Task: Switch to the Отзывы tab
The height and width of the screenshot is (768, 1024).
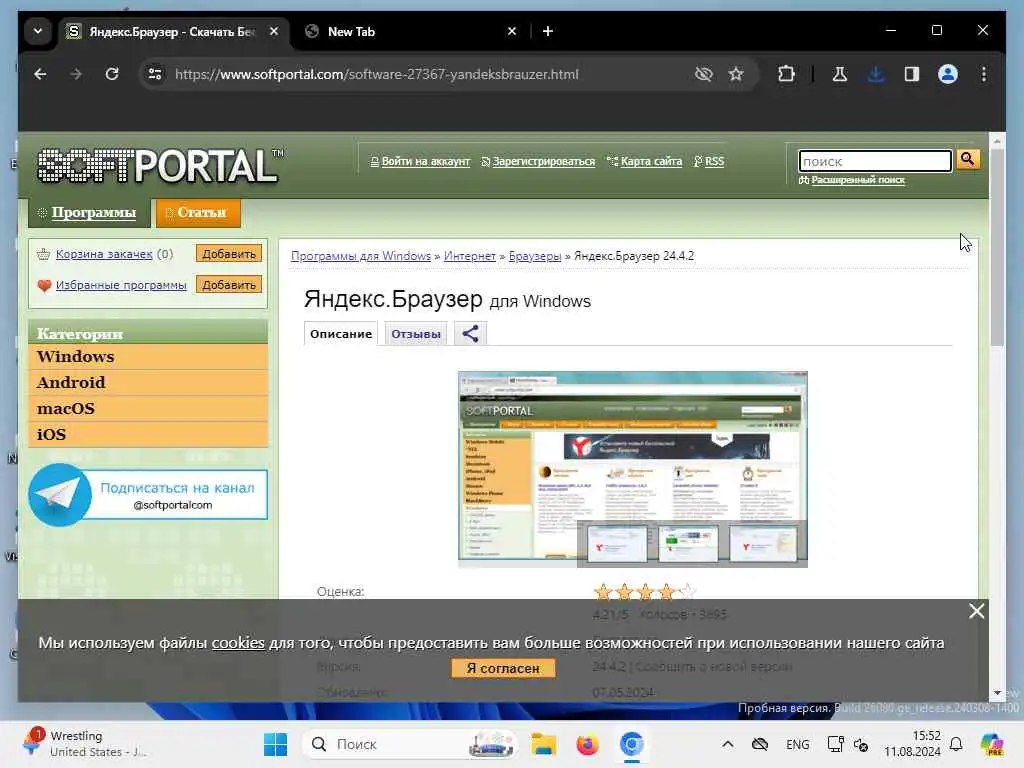Action: 416,334
